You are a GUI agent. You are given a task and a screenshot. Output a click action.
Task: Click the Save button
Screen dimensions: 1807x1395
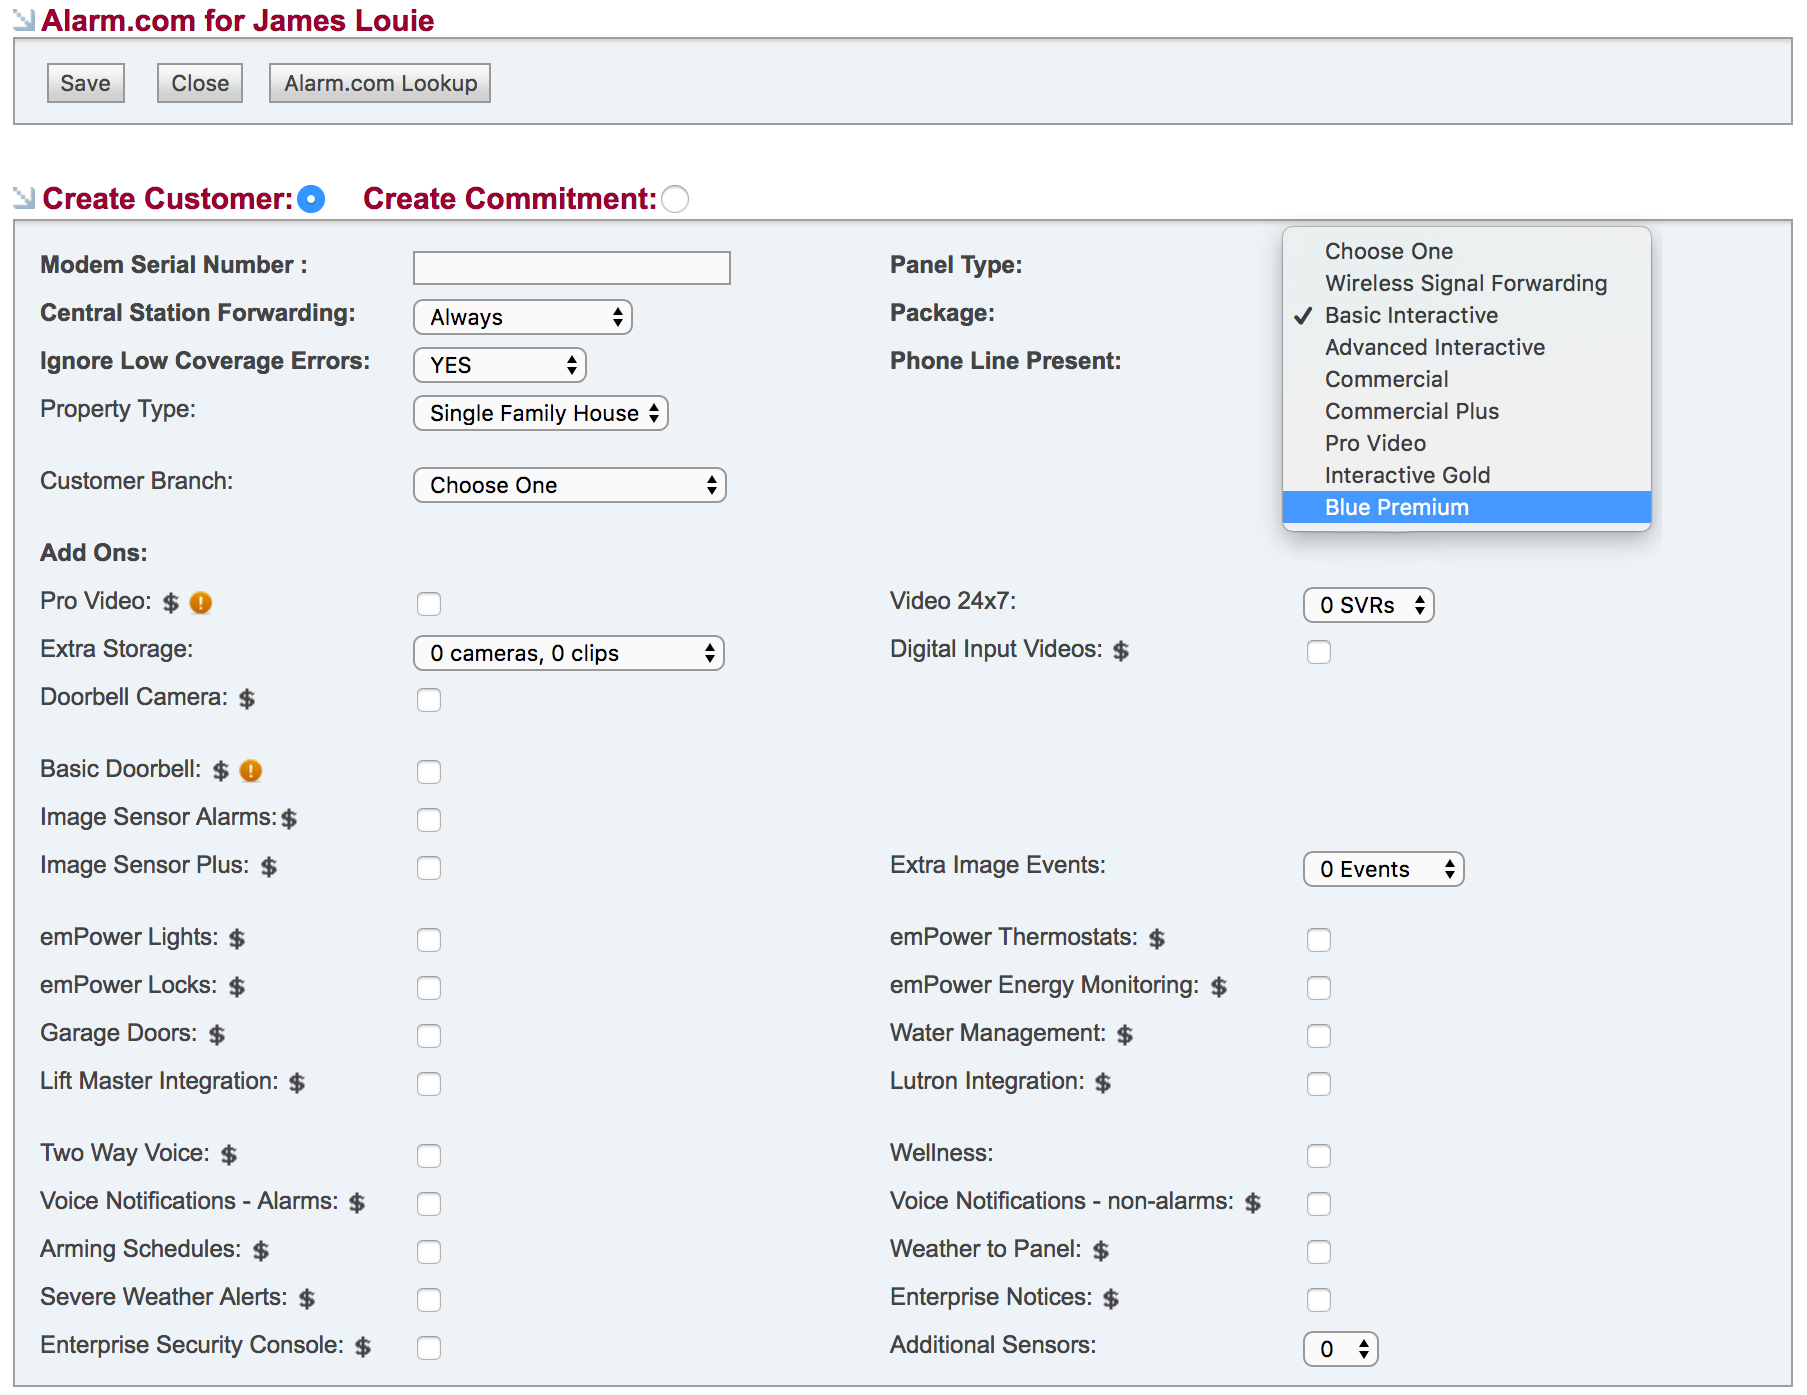tap(85, 83)
